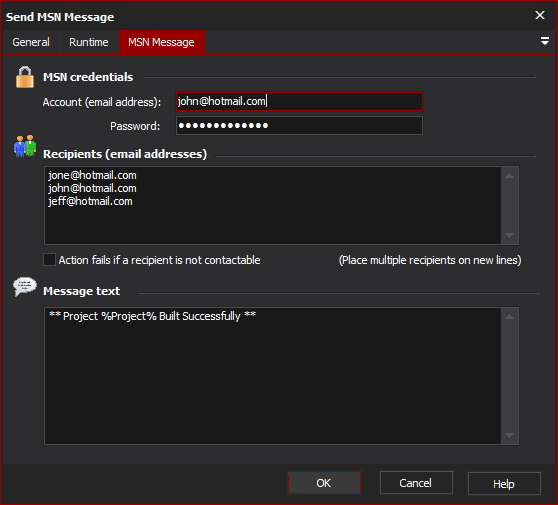Click the Action fails if recipient label
Viewport: 558px width, 505px height.
pyautogui.click(x=159, y=260)
